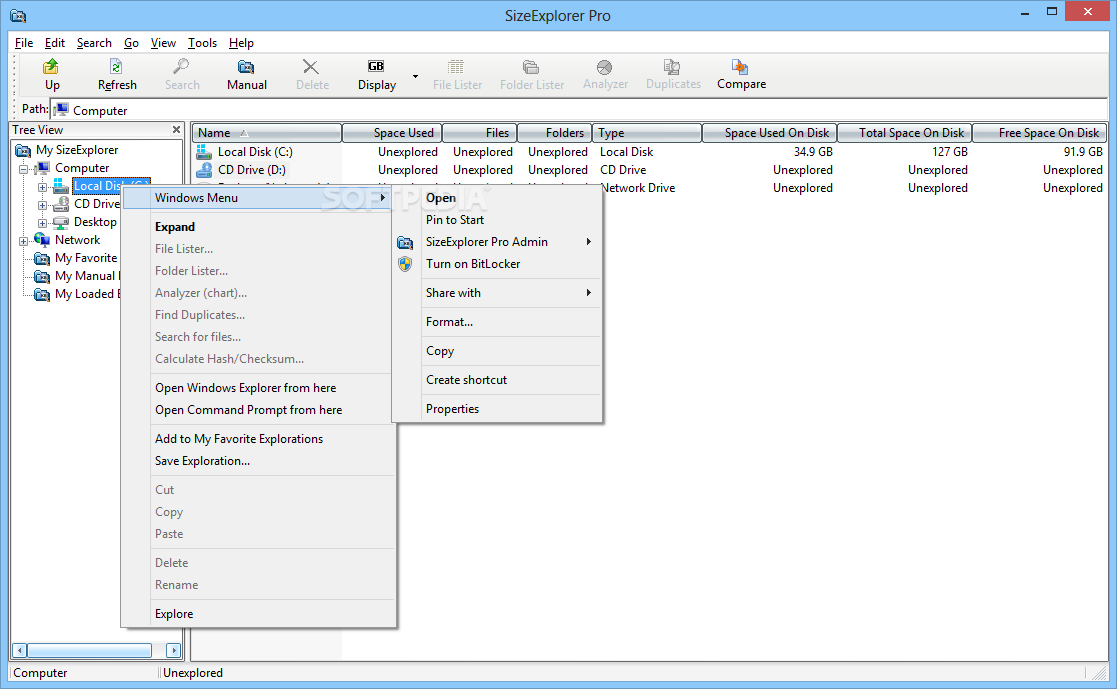This screenshot has width=1117, height=689.
Task: Click the SizeExplorer Pro Admin submenu icon
Action: click(405, 242)
